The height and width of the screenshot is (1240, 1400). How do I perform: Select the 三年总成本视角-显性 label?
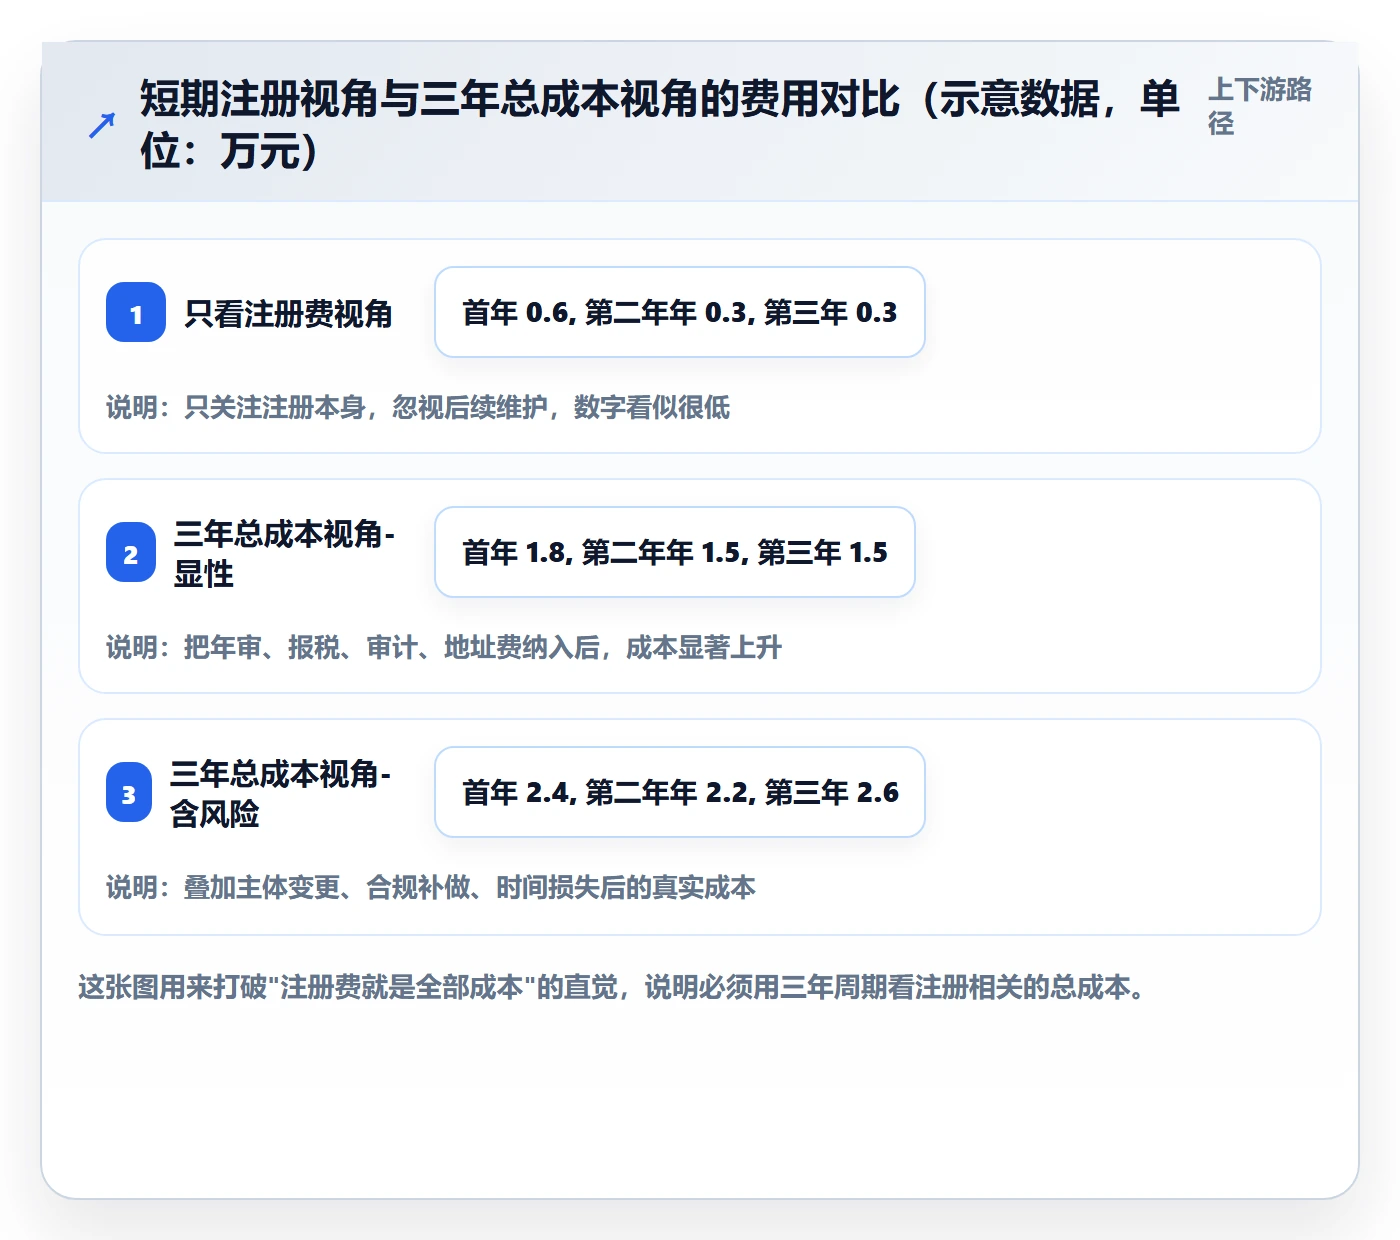(x=285, y=553)
